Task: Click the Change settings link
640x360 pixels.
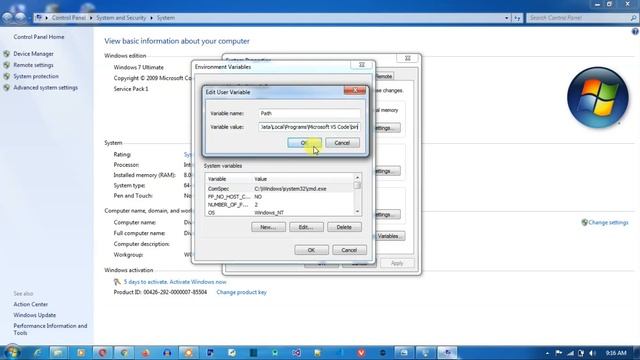Action: [608, 222]
